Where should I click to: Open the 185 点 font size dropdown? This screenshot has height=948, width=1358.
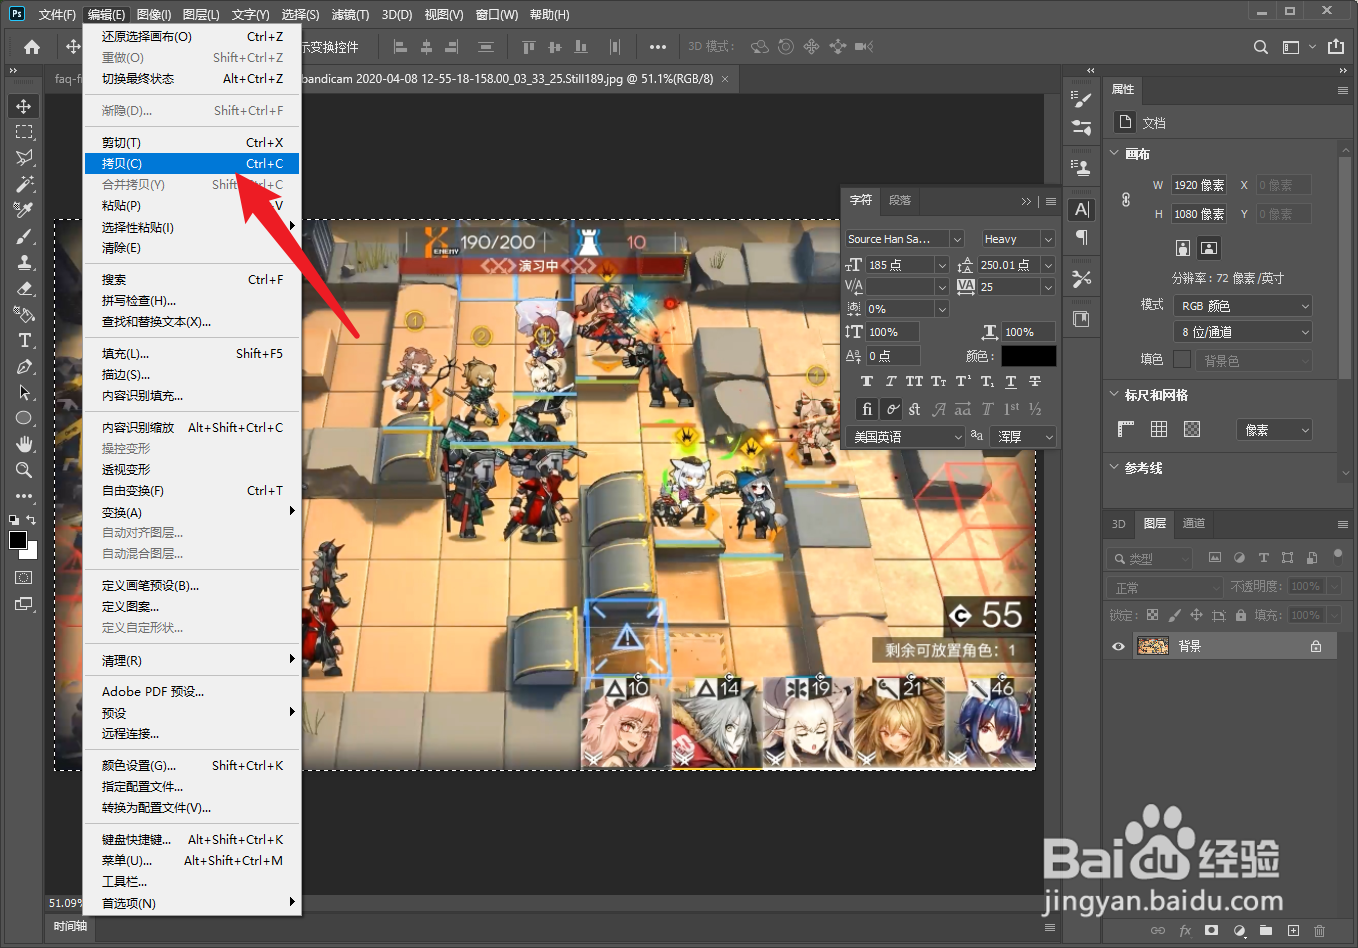point(941,265)
